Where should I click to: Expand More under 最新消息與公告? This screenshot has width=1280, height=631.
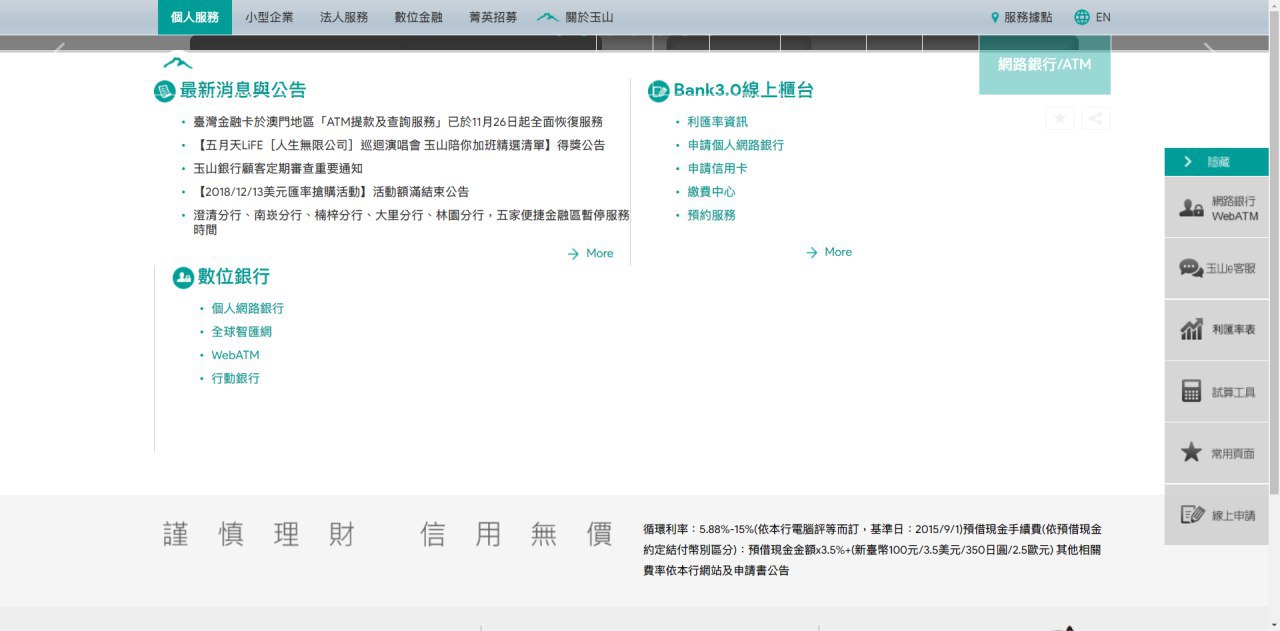pos(590,254)
